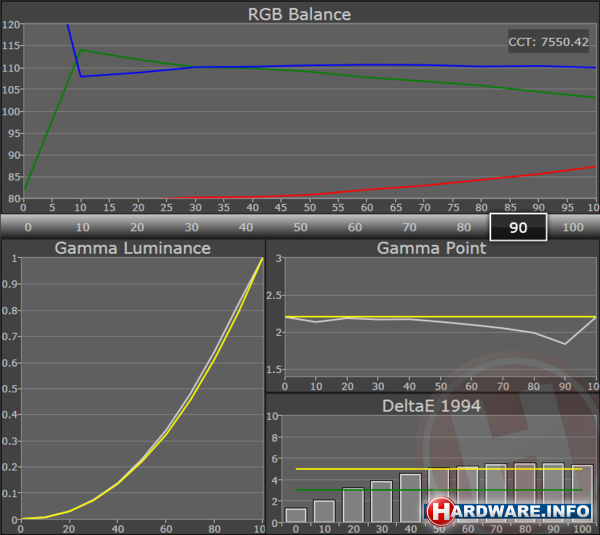This screenshot has height=535, width=600.
Task: Open the Hardware.info watermark logo
Action: tap(510, 510)
